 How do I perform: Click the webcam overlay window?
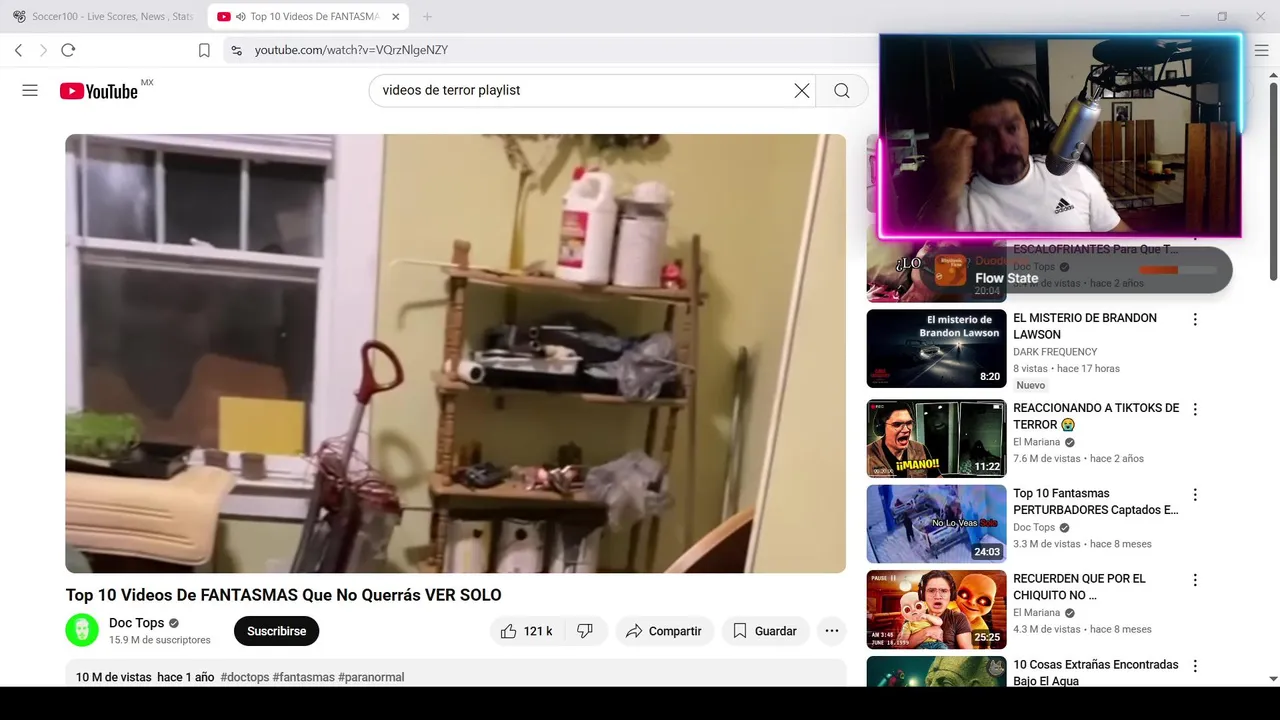1060,136
